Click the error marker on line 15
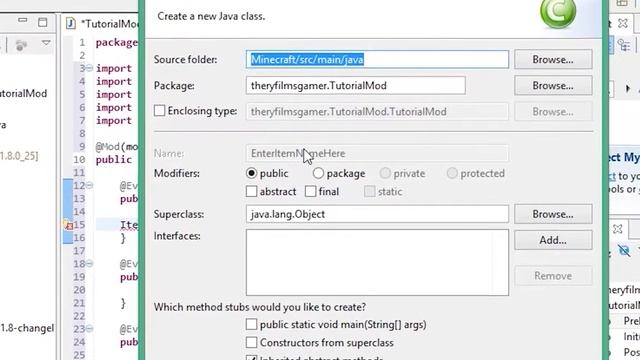Viewport: 640px width, 360px height. click(69, 225)
